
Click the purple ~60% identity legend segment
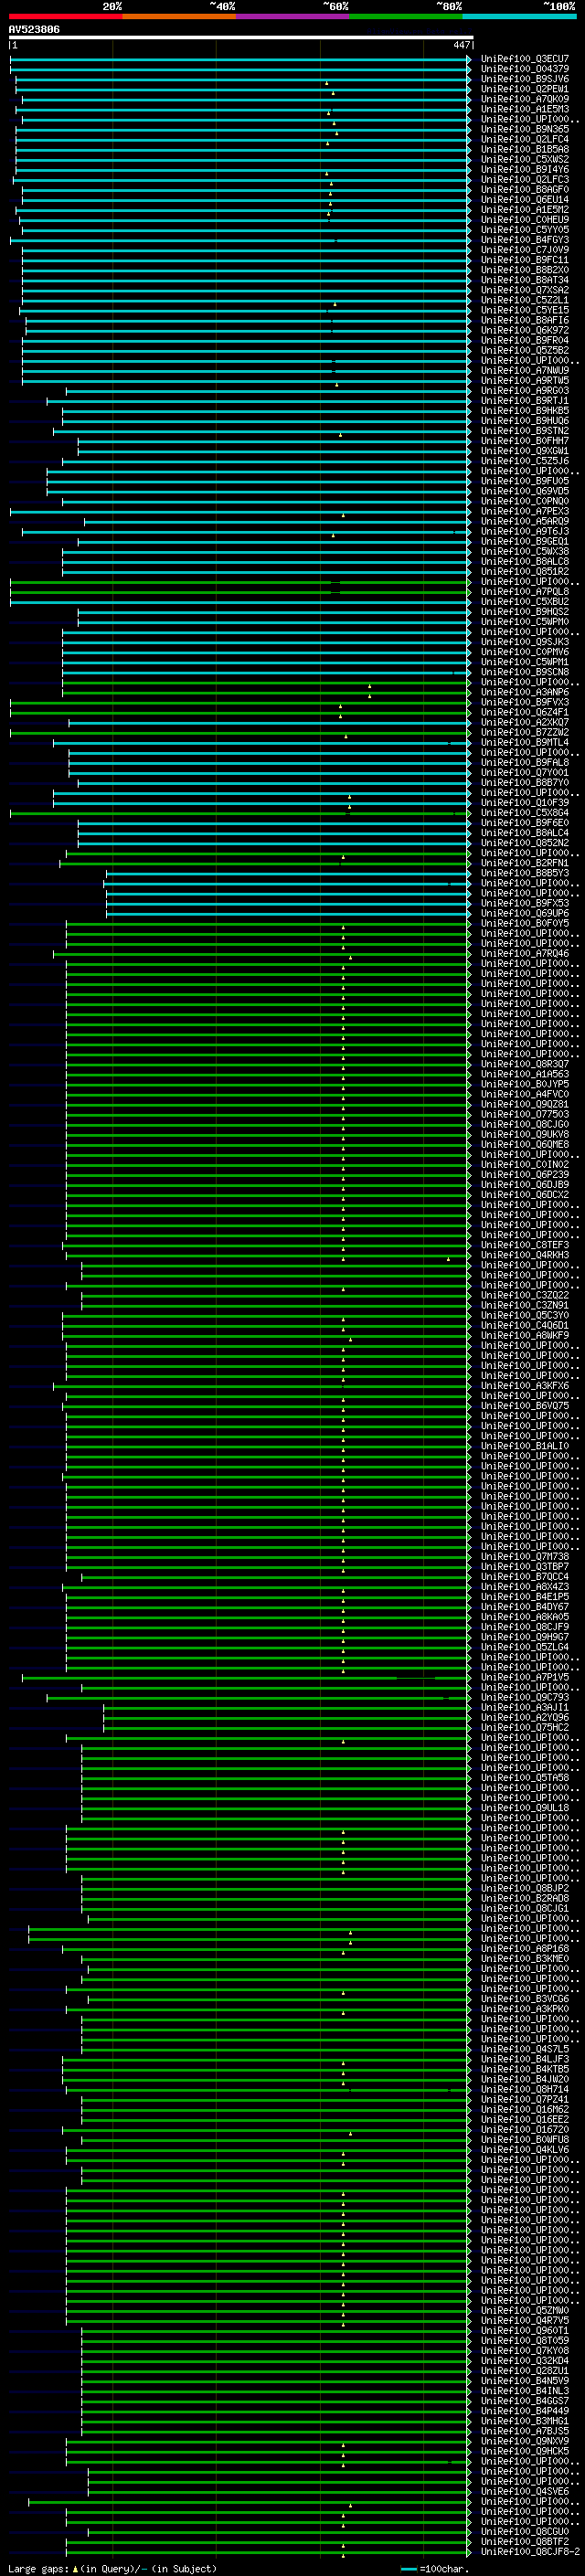pyautogui.click(x=292, y=16)
